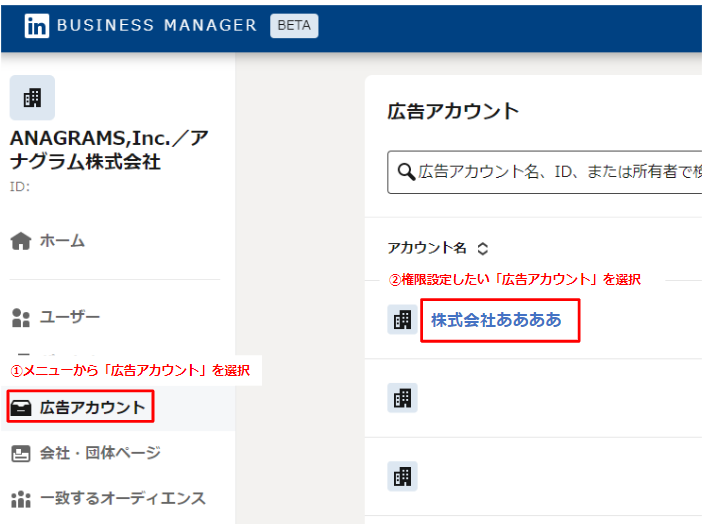Screen dimensions: 708x524
Task: Click ANAGRAMS,Inc.／アナグラム株式会社 company name
Action: [109, 150]
